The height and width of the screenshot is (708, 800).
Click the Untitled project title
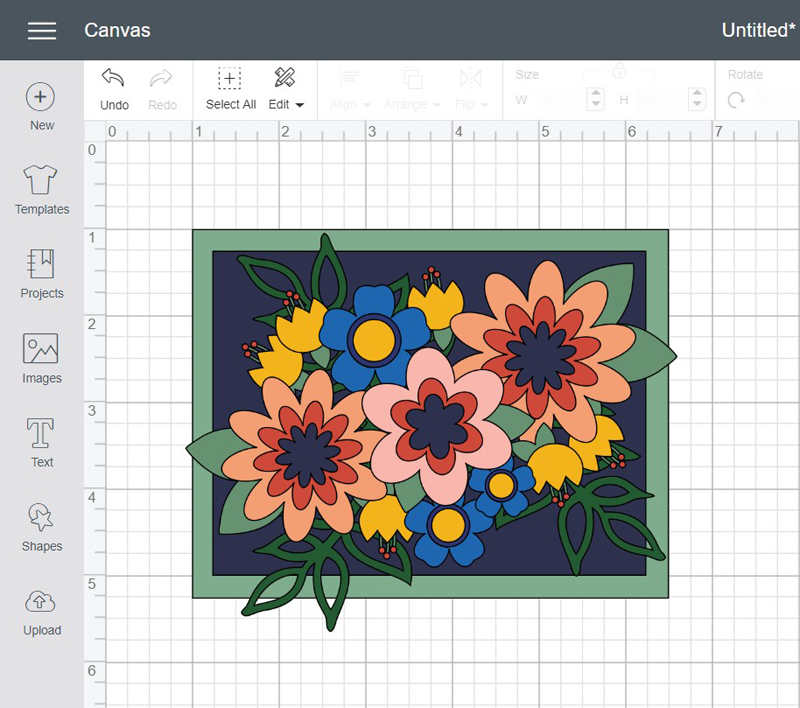point(757,30)
